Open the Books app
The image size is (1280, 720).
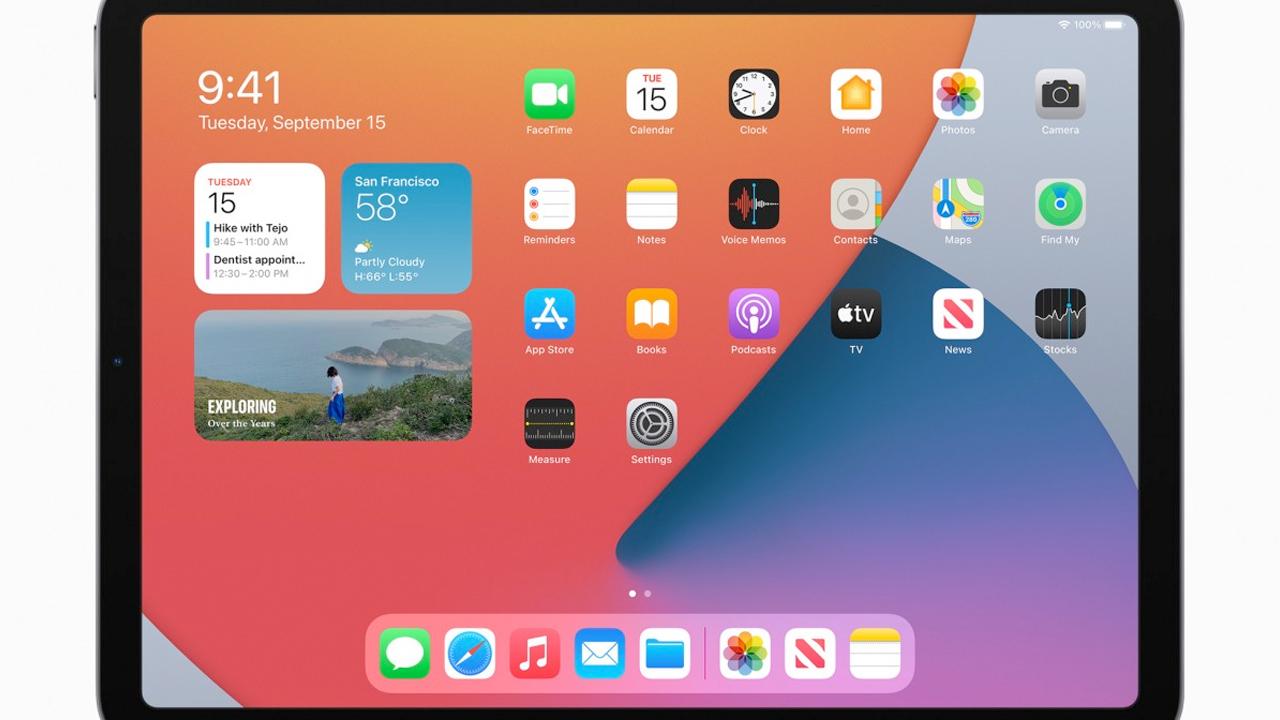tap(651, 314)
